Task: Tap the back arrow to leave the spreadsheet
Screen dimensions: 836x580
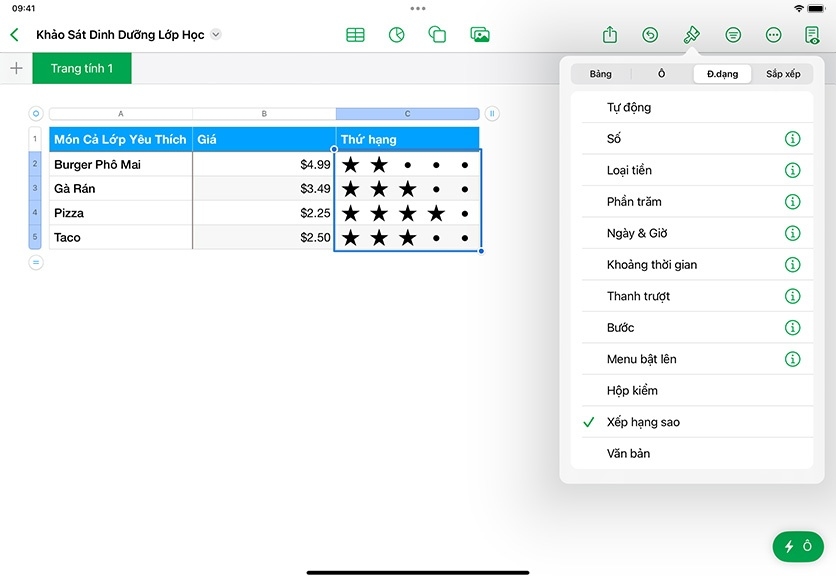Action: [14, 35]
